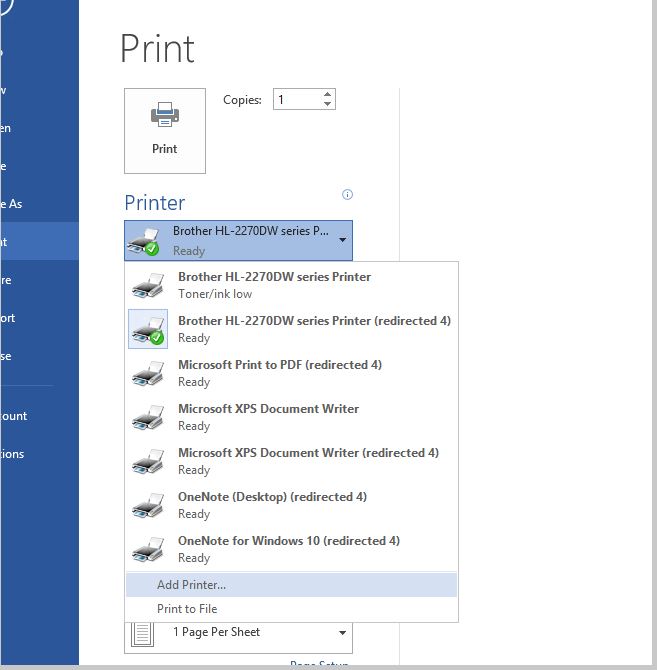Image resolution: width=657 pixels, height=670 pixels.
Task: Decrease copies with the down arrow
Action: [327, 104]
